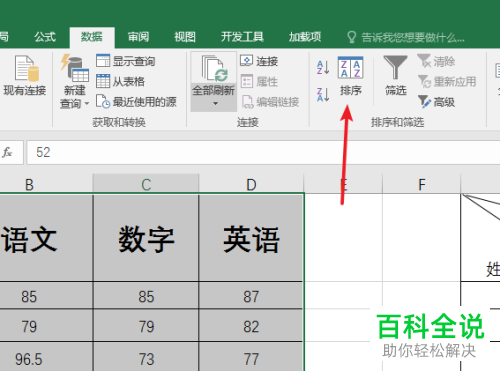Viewport: 500px width, 371px height.
Task: Open the 加载项 (Add-ins) tab
Action: tap(305, 37)
